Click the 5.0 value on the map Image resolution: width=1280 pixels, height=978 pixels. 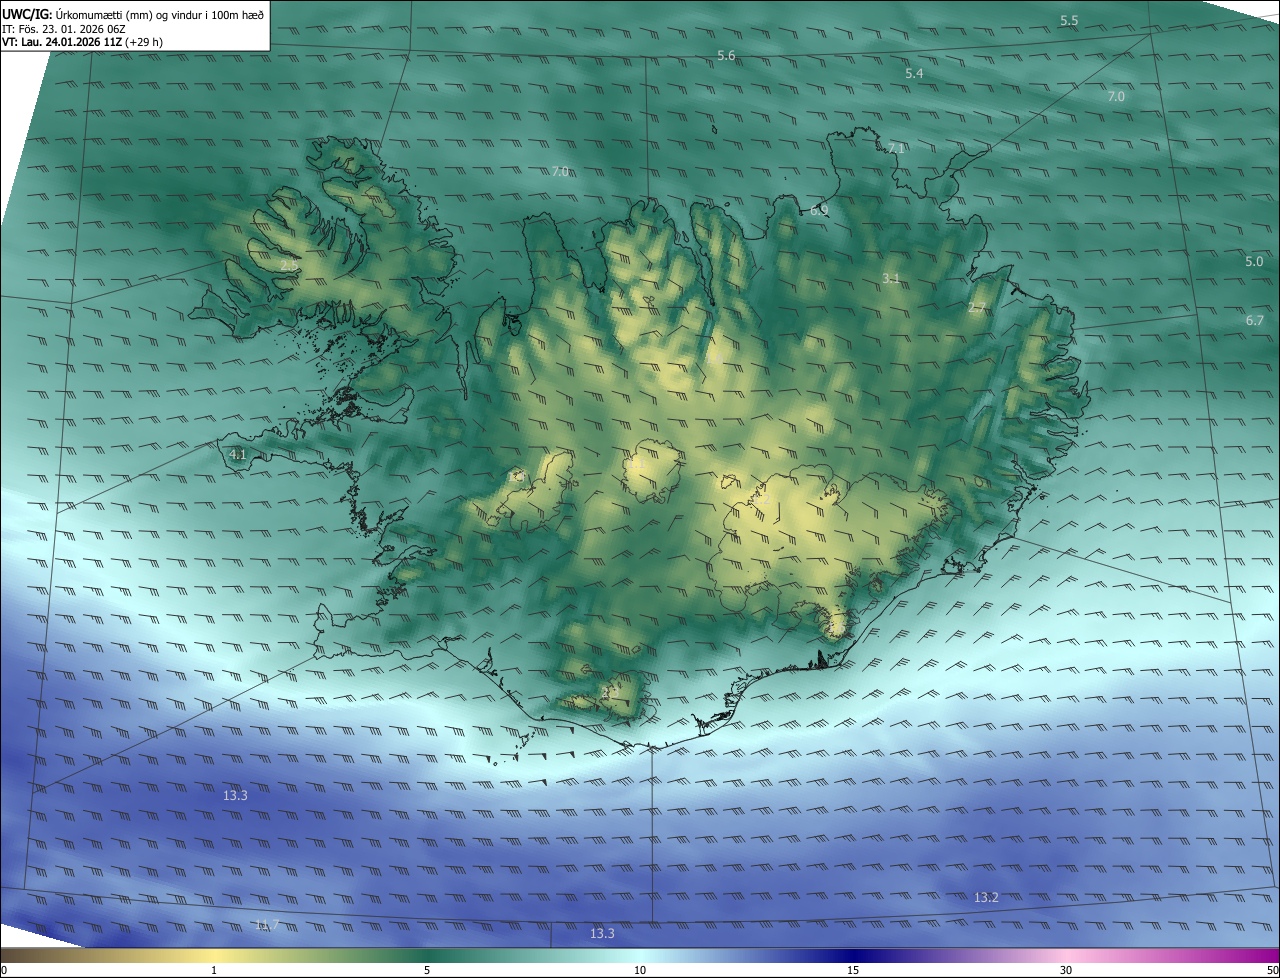(x=1254, y=262)
